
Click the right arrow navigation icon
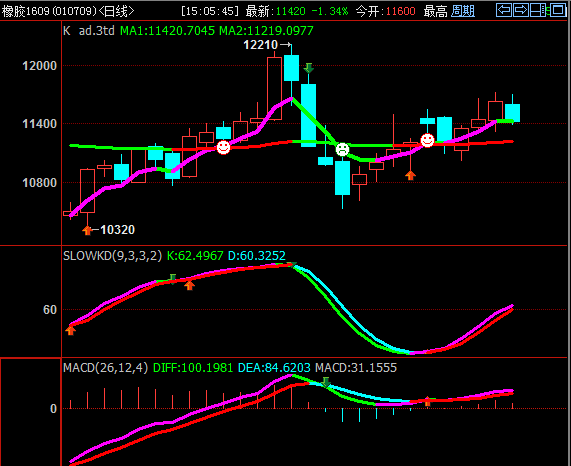point(521,10)
